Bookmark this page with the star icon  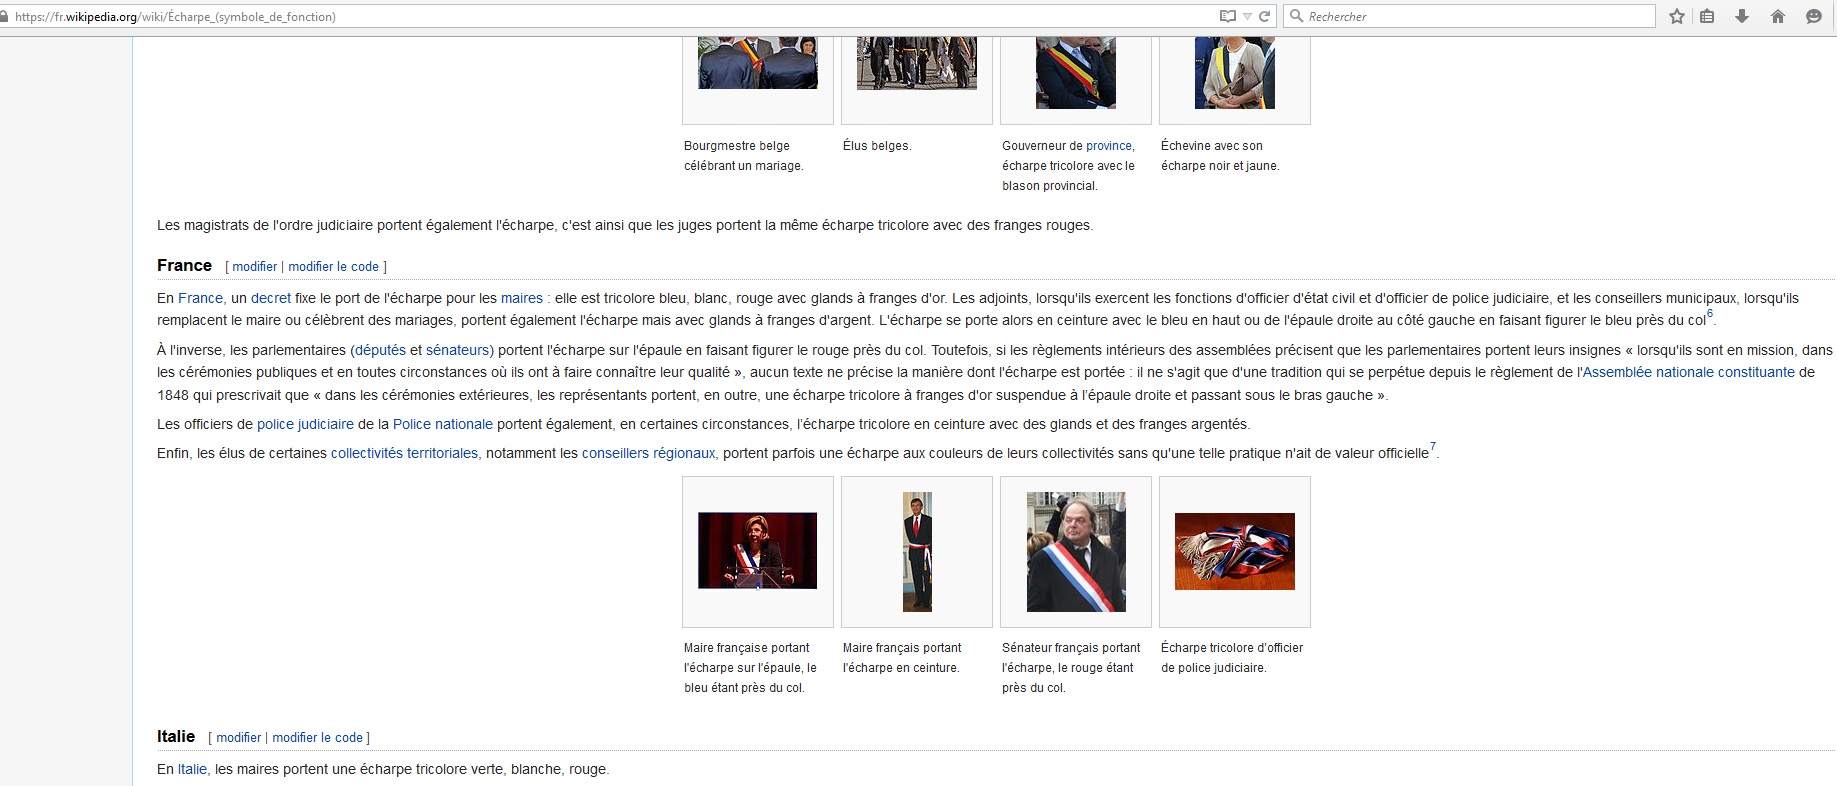(x=1677, y=16)
